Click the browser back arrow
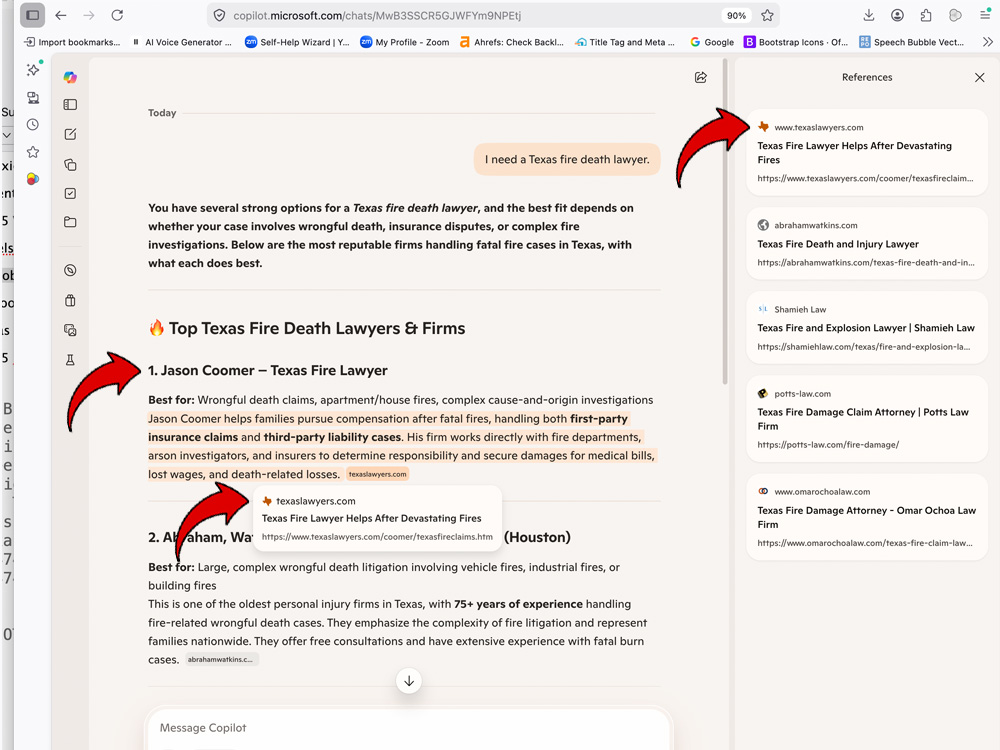Image resolution: width=1000 pixels, height=750 pixels. click(61, 15)
